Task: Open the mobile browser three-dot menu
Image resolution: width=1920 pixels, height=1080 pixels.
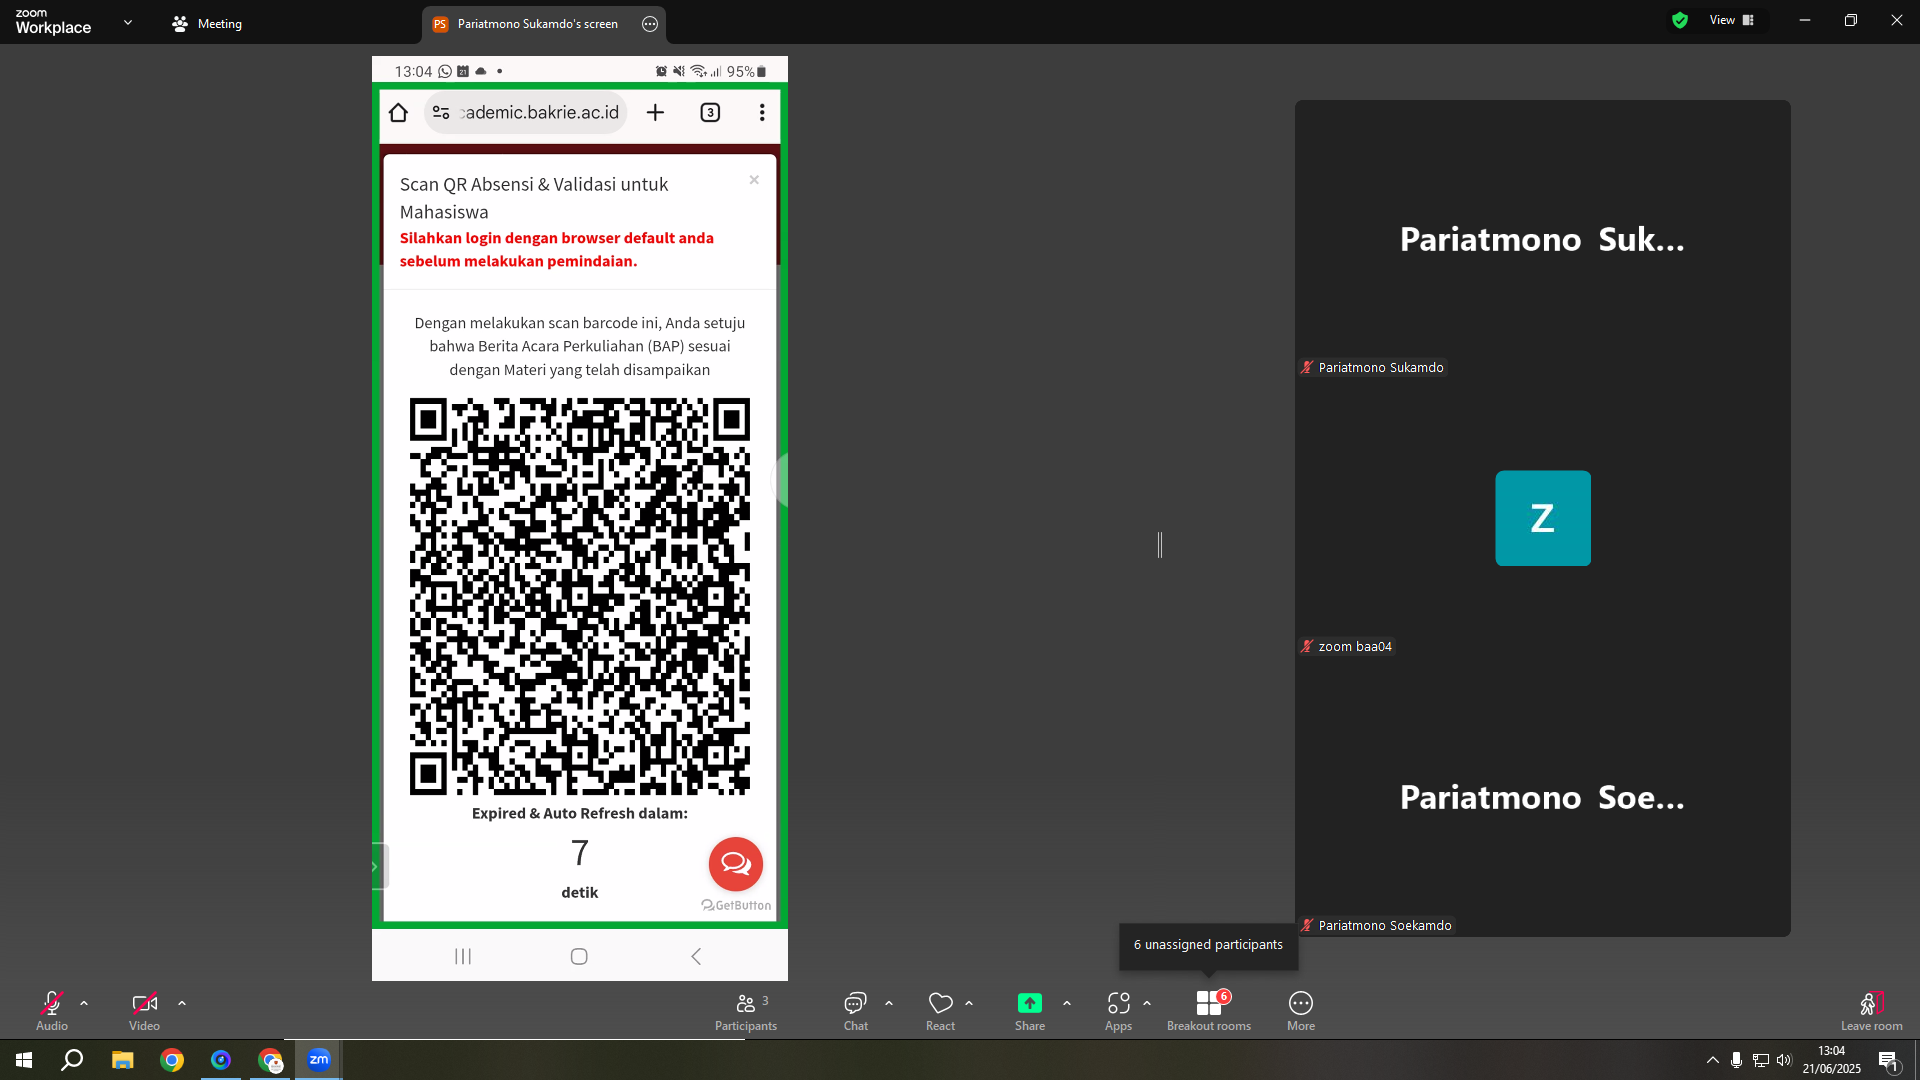Action: click(x=762, y=112)
